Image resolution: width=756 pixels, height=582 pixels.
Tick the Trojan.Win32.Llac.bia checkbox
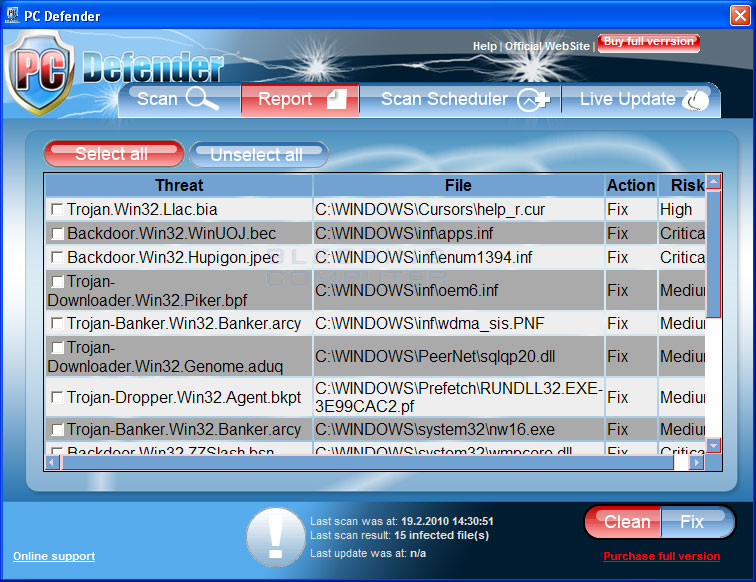click(x=57, y=210)
